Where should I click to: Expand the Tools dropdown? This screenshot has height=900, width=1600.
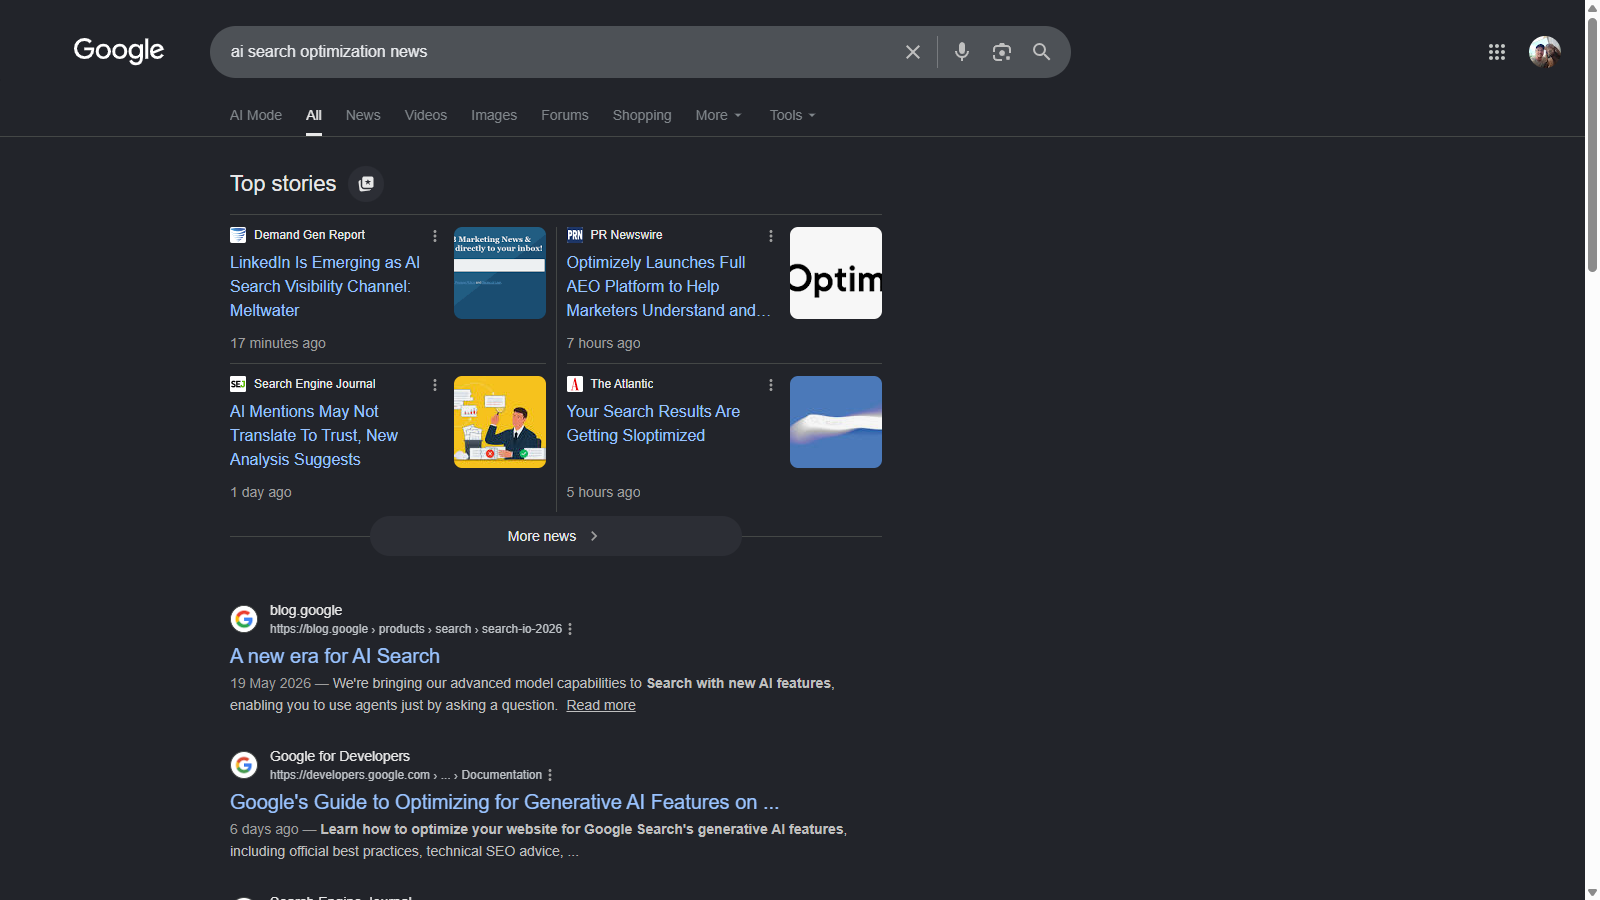pyautogui.click(x=792, y=115)
